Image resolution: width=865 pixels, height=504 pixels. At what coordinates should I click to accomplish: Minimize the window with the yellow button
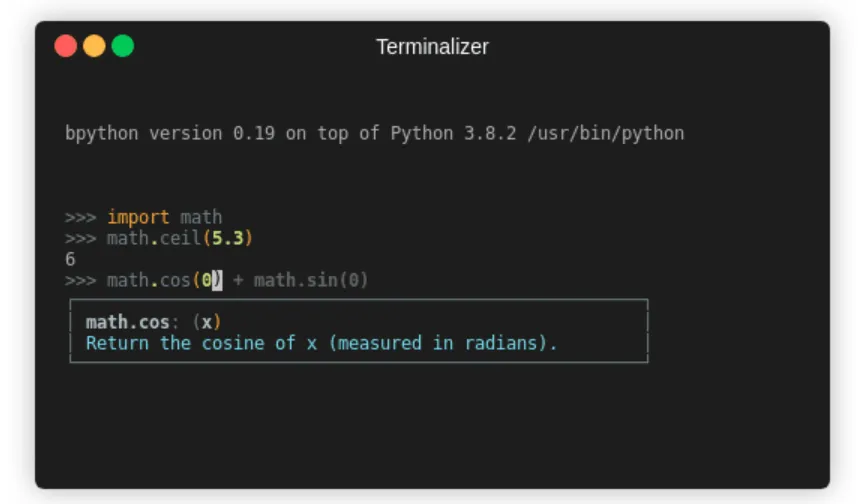(94, 46)
